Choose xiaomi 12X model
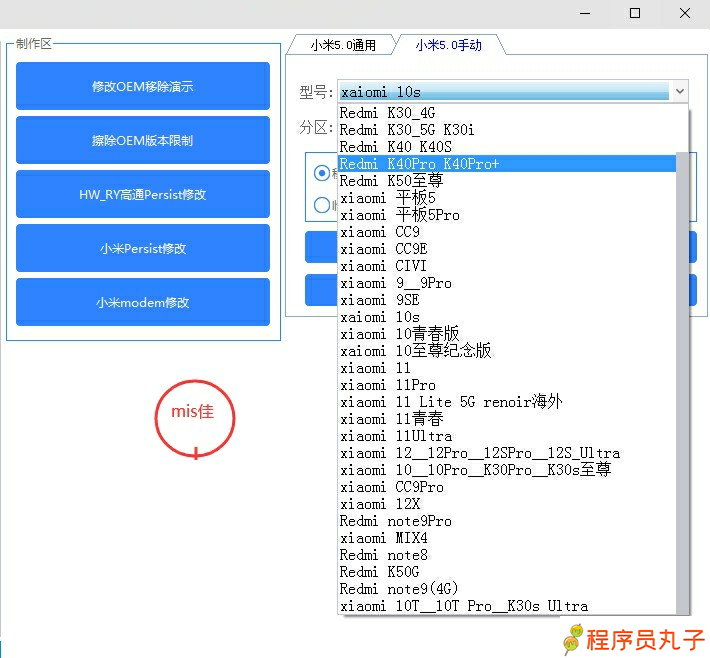This screenshot has width=710, height=658. tap(507, 504)
